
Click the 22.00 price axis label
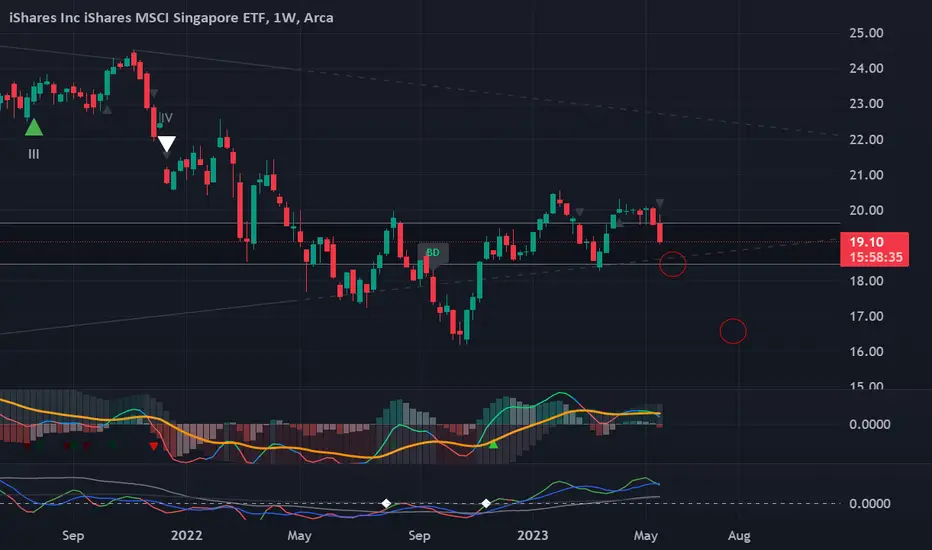tap(866, 140)
